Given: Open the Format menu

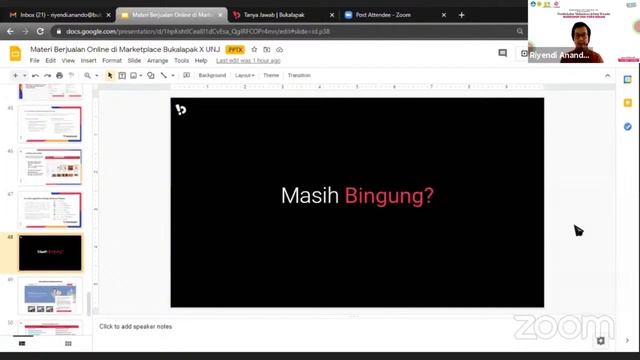Looking at the screenshot, I should 112,60.
